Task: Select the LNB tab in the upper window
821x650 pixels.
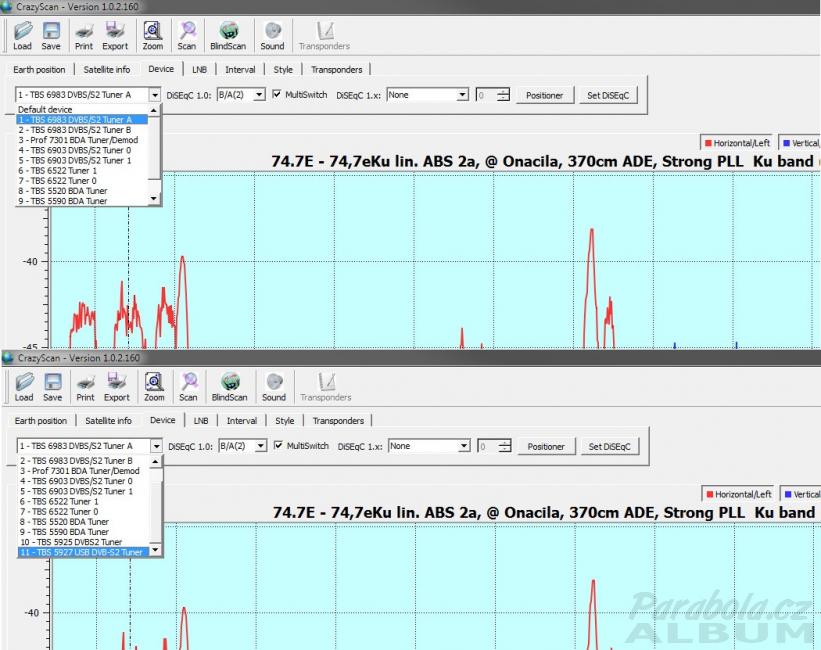Action: 199,70
